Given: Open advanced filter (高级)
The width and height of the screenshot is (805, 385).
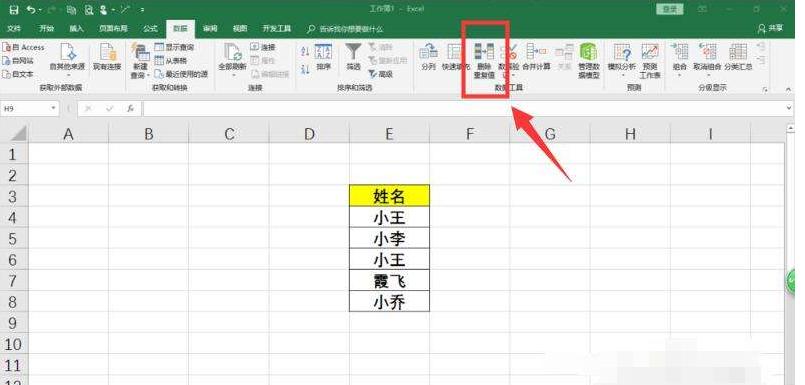Looking at the screenshot, I should coord(380,74).
